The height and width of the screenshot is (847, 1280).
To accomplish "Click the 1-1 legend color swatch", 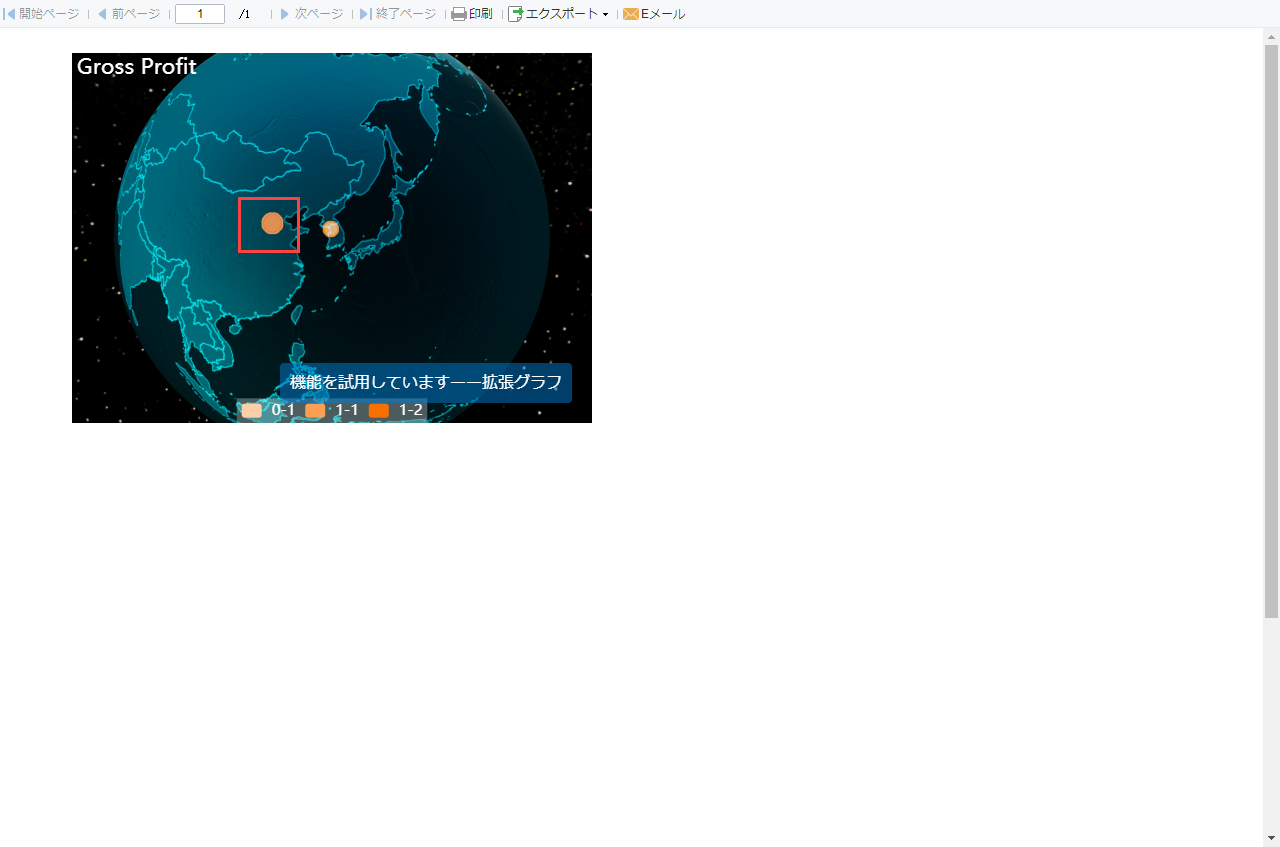I will [315, 410].
